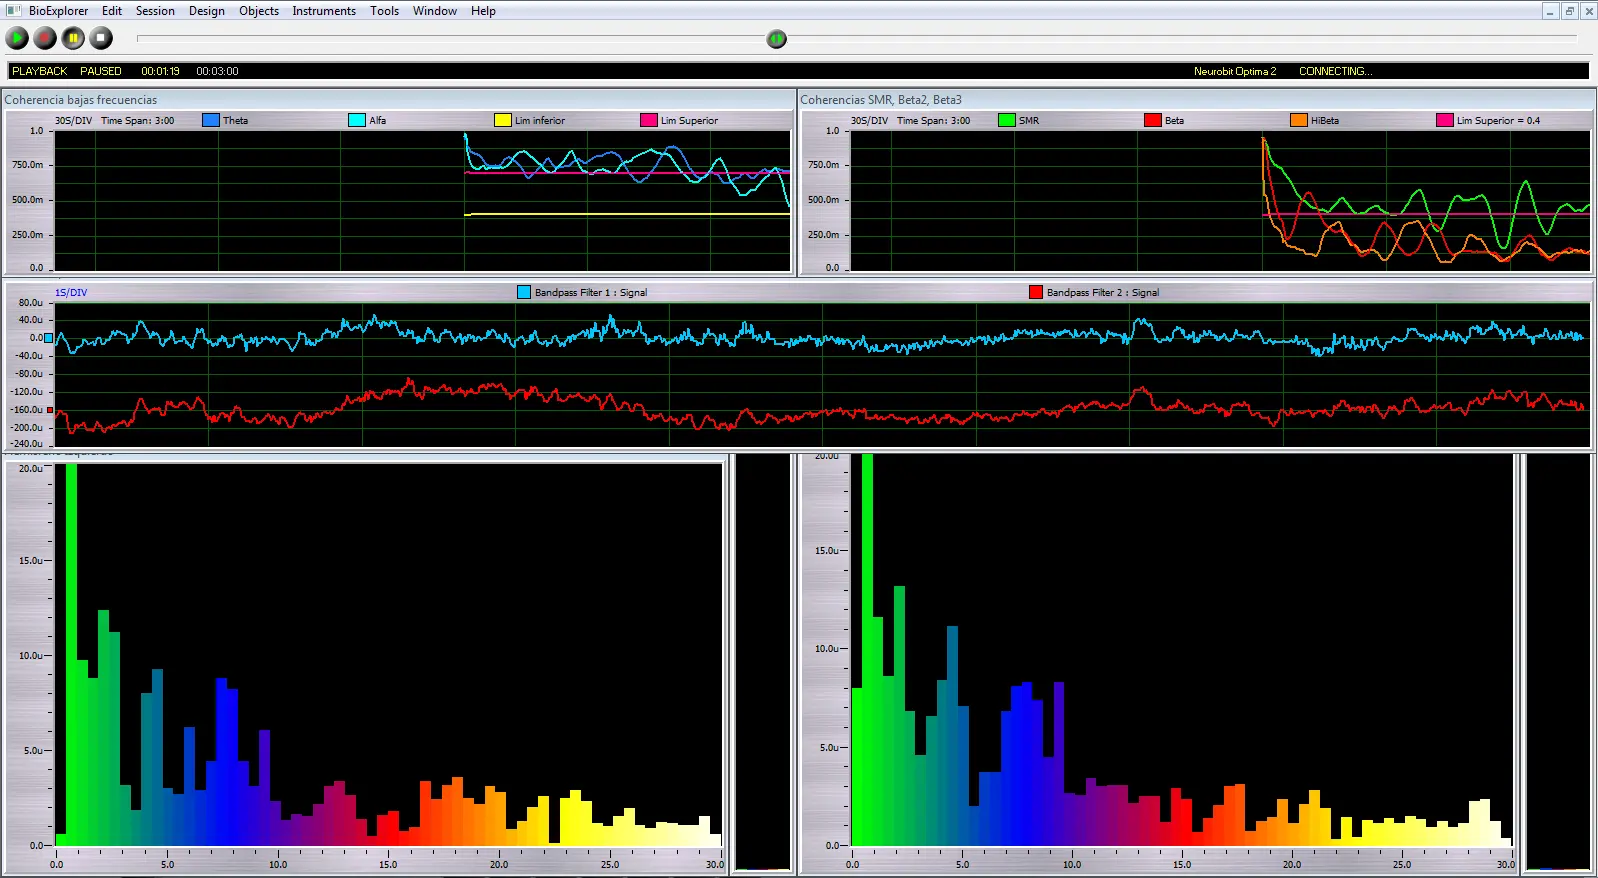Click the Bandpass Filter 1 Signal swatch
Screen dimensions: 1598x878
(x=524, y=292)
